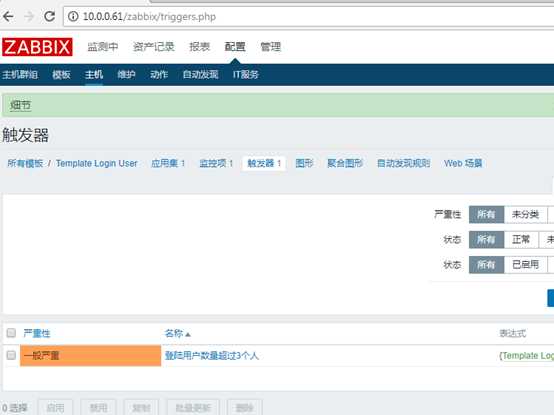The height and width of the screenshot is (415, 554).
Task: Select 所有 in the 已启用 status row
Action: (x=486, y=265)
